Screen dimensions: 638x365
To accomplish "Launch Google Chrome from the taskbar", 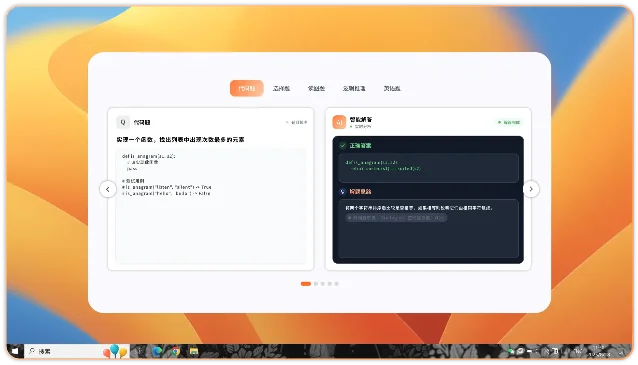I will [x=175, y=351].
